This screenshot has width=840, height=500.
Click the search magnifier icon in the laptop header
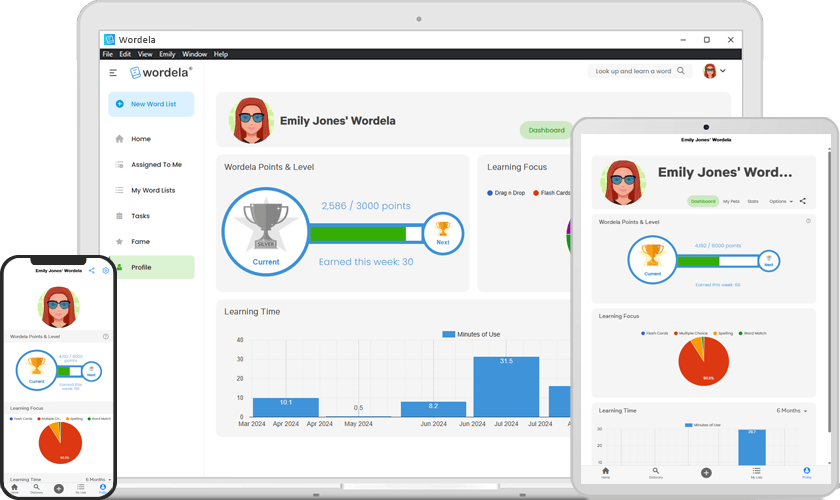tap(681, 71)
